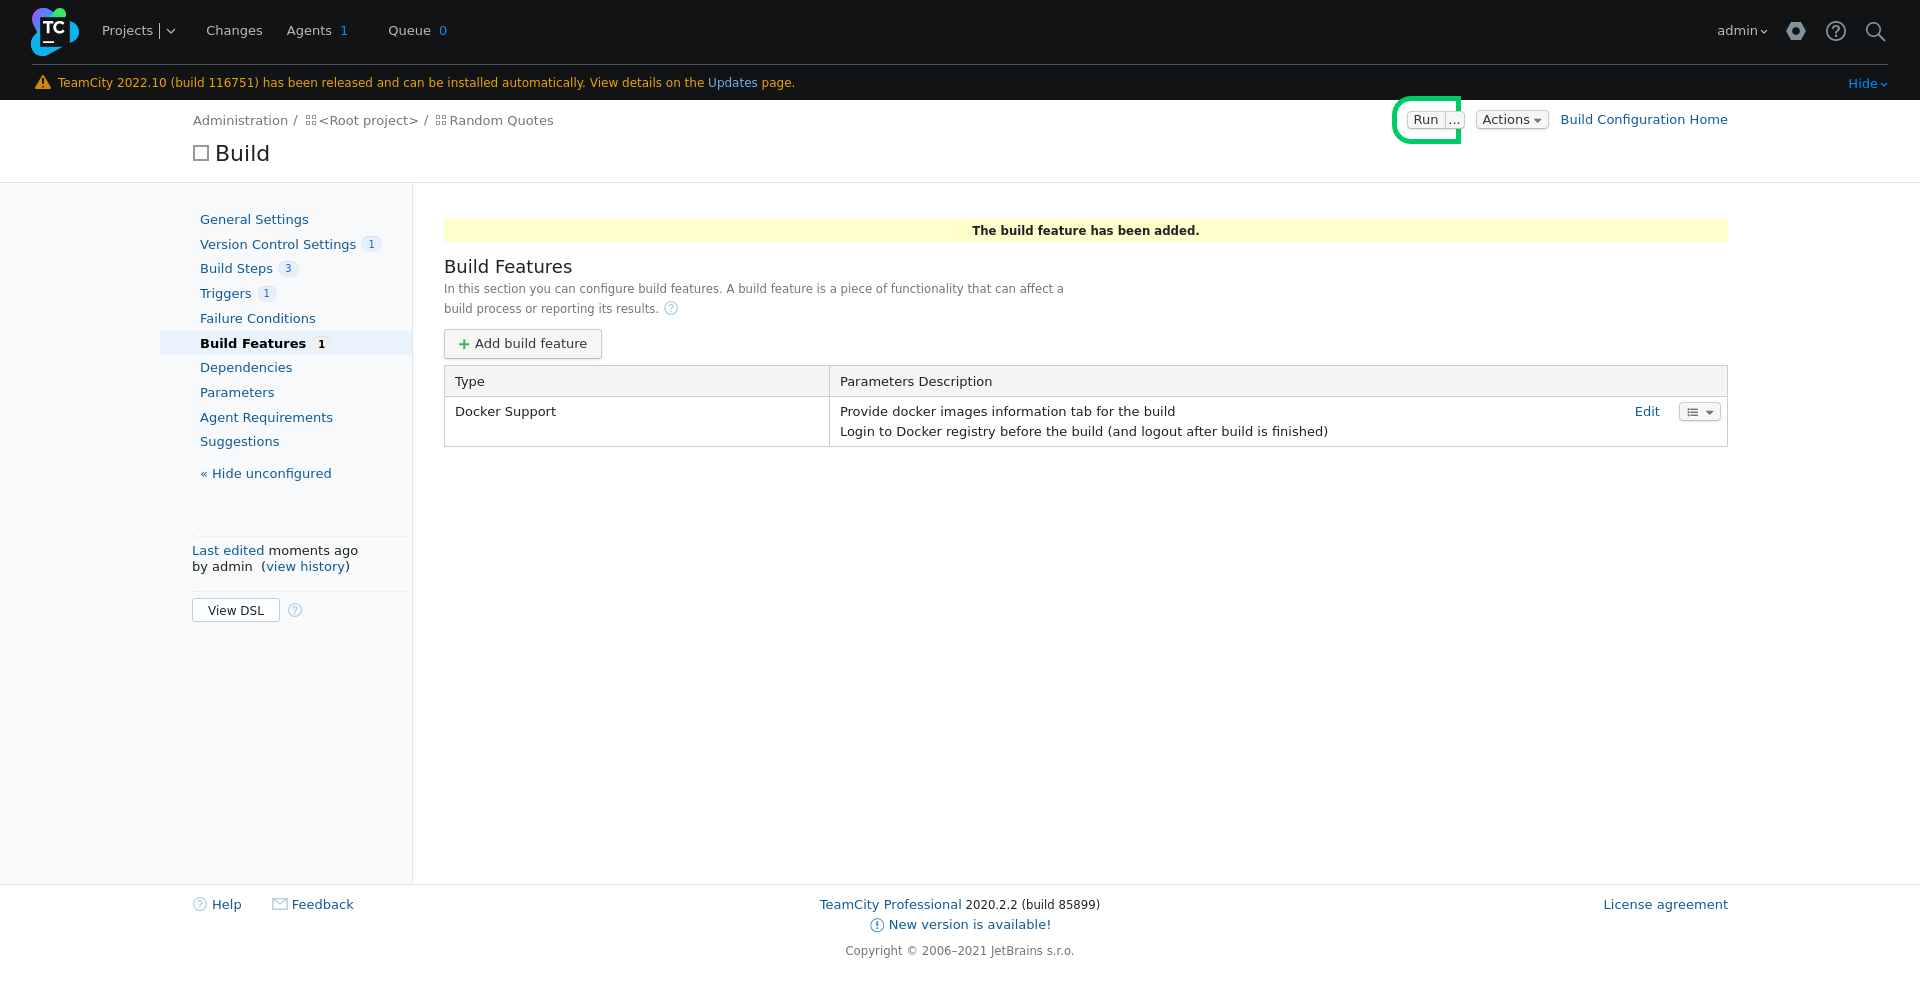1920x995 pixels.
Task: Click the search magnifier icon
Action: tap(1876, 31)
